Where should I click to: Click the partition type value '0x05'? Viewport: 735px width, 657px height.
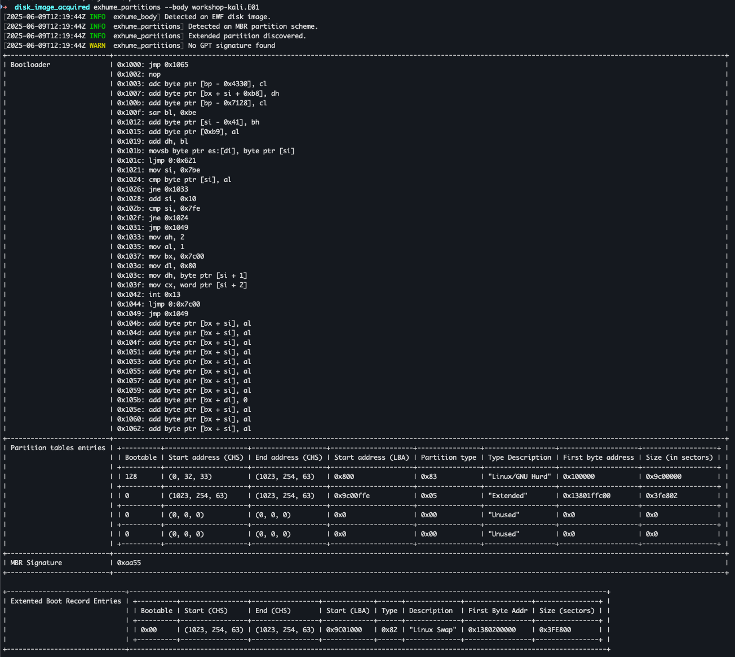[428, 496]
